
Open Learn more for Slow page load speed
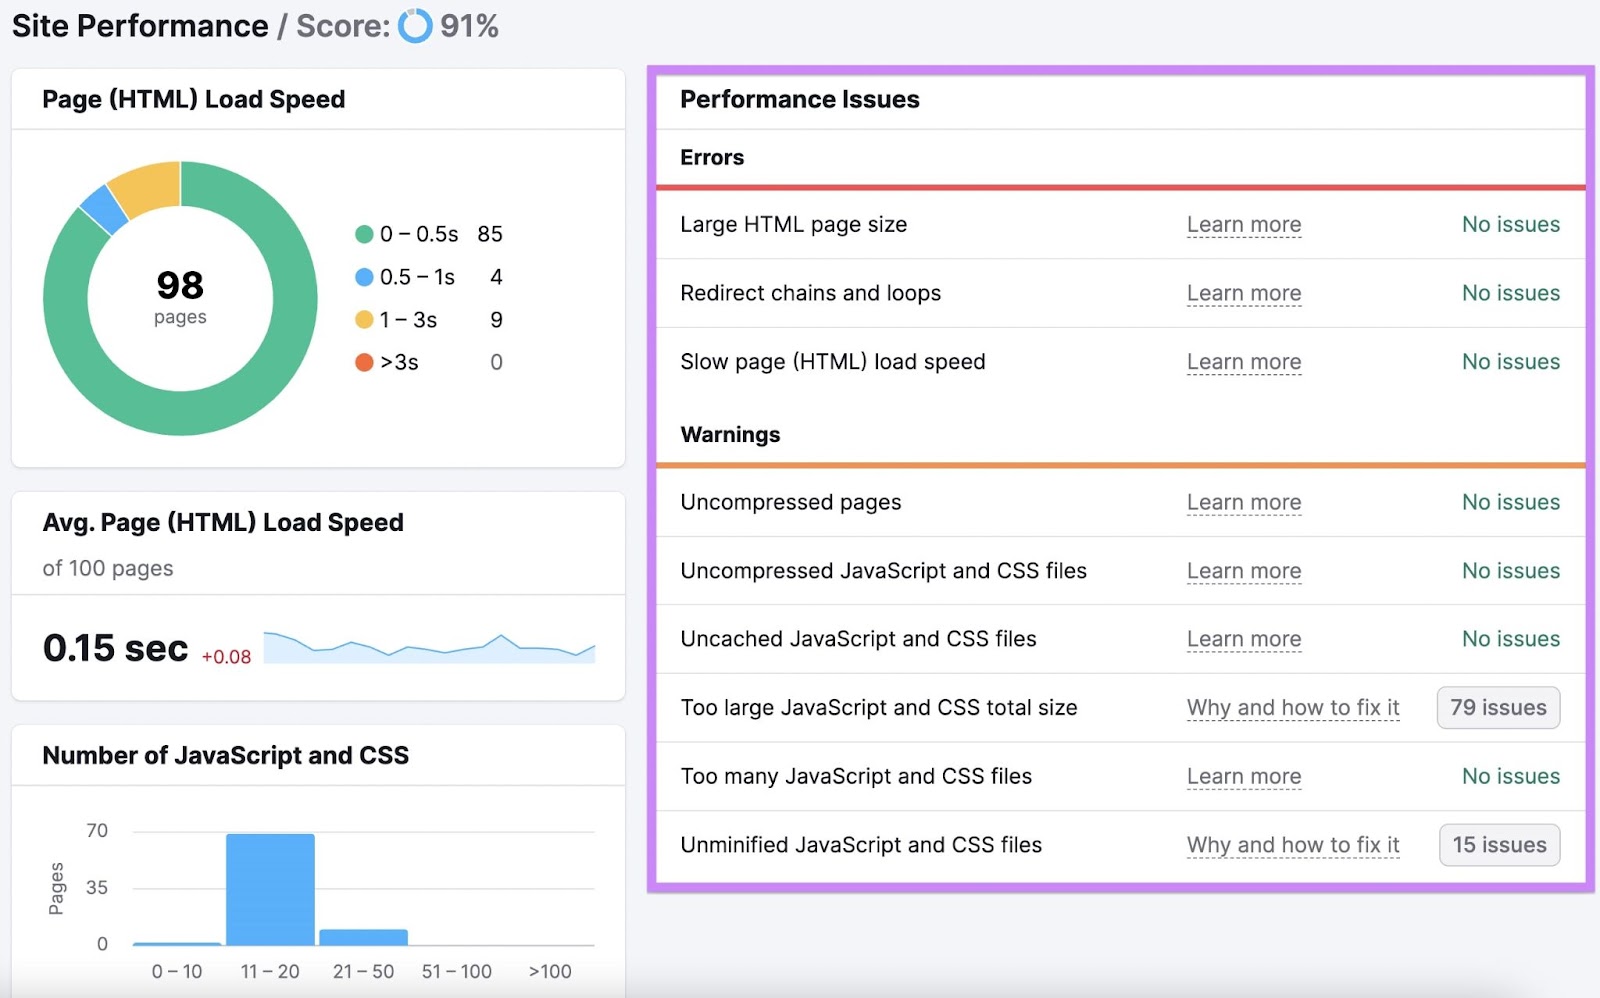tap(1243, 362)
